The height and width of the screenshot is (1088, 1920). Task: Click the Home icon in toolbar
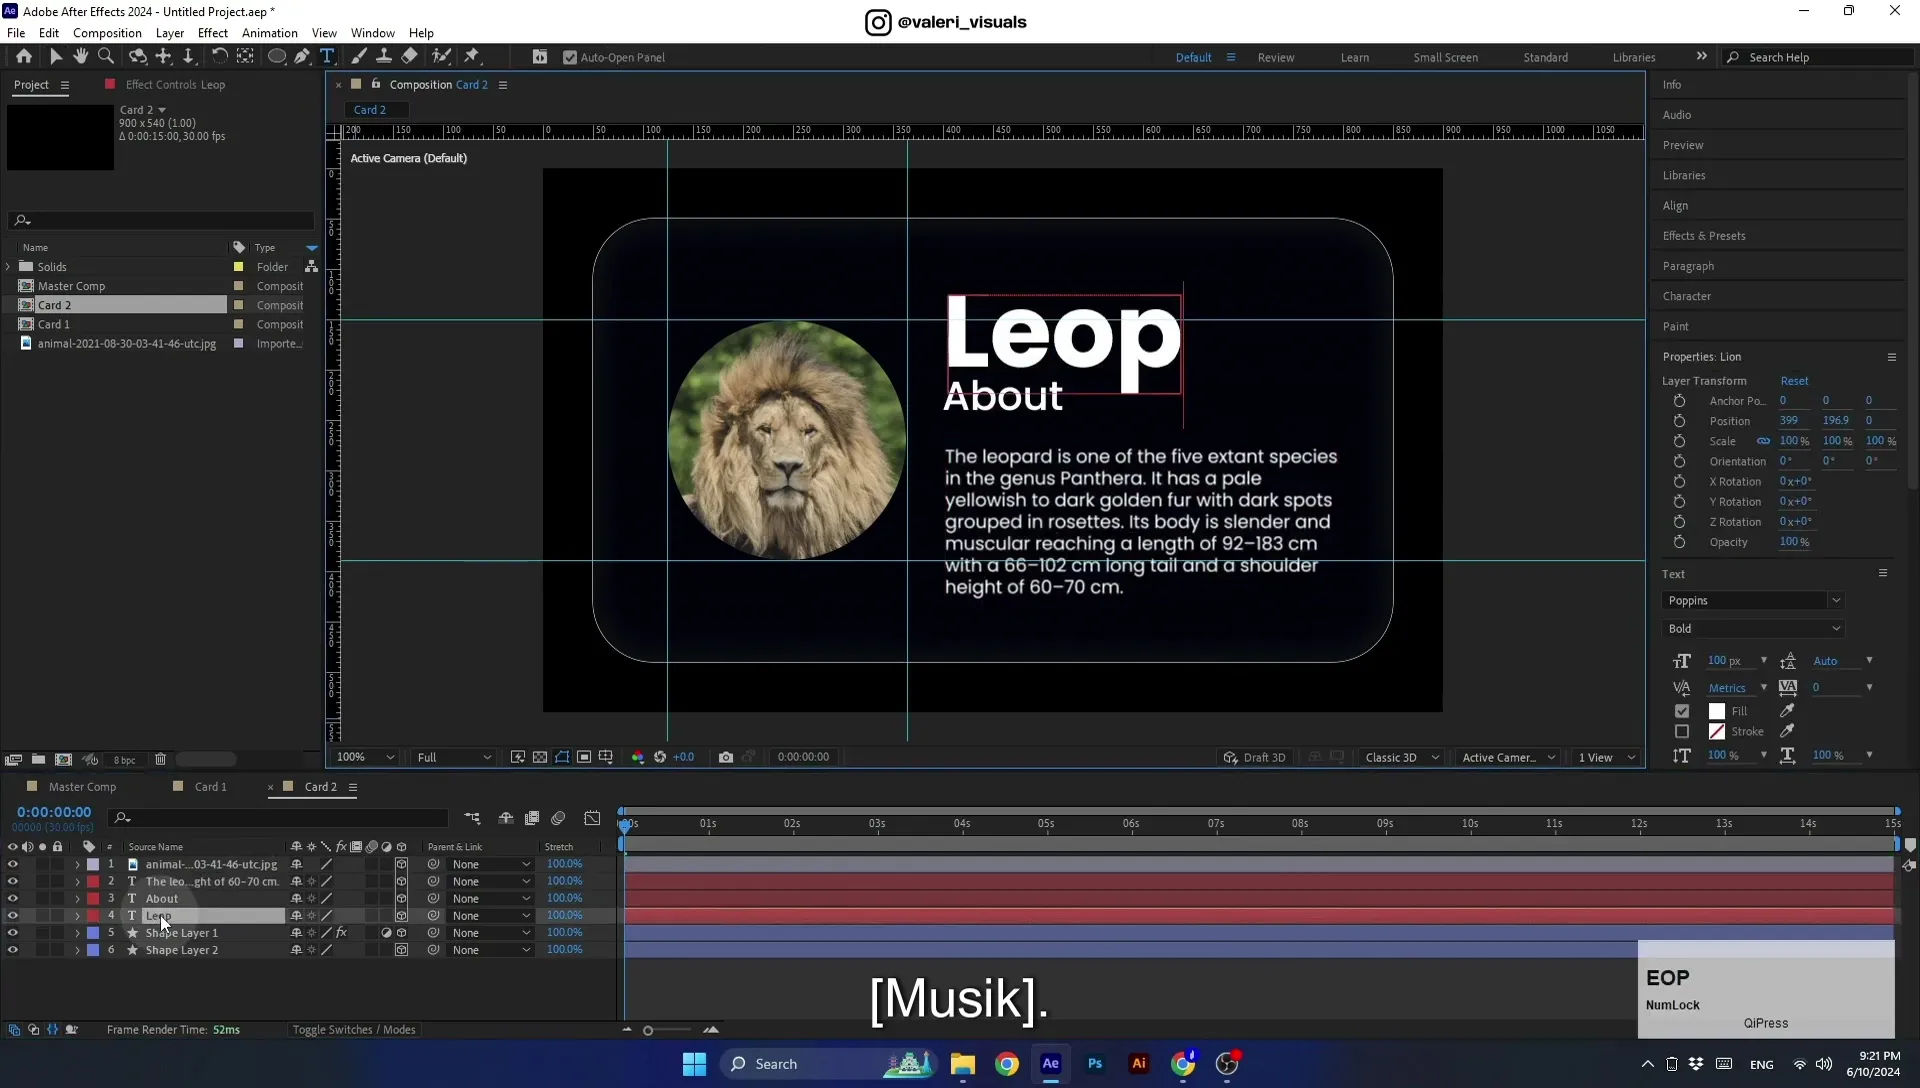coord(24,57)
